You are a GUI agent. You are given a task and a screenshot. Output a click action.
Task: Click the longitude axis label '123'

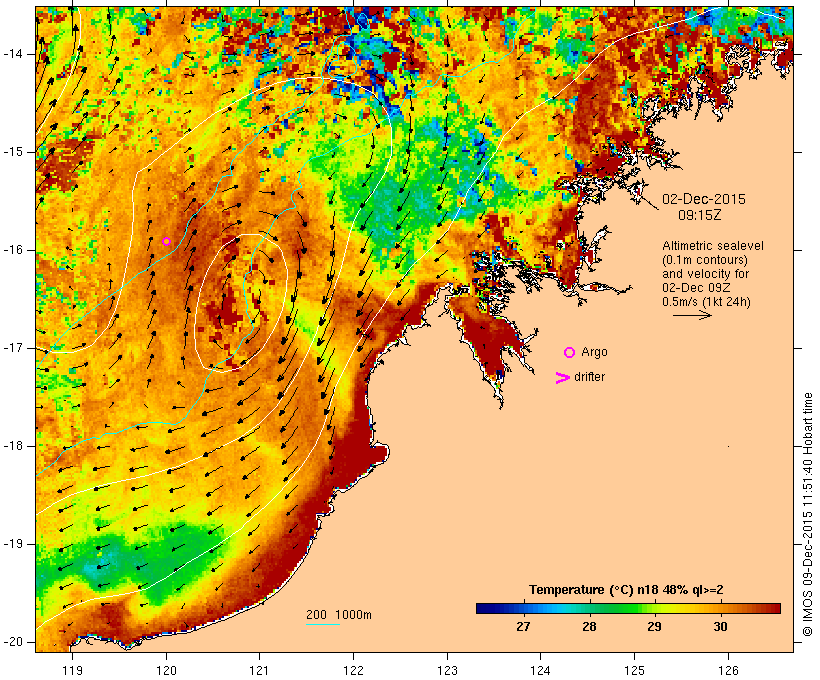tap(447, 670)
